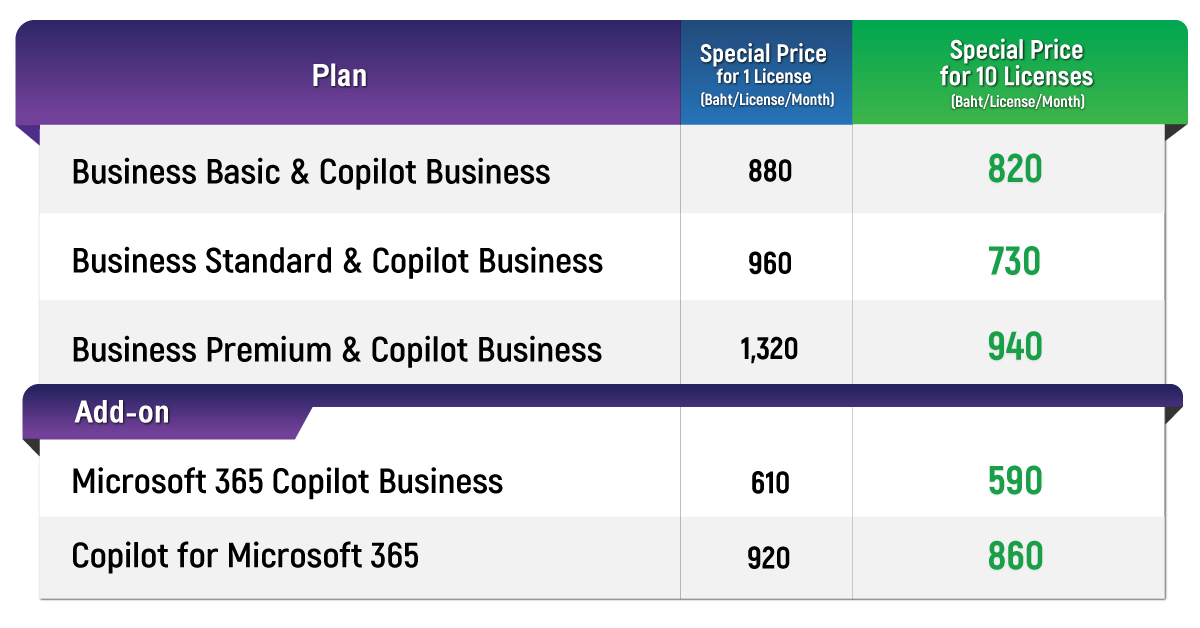Click the Copilot for Microsoft 365 add-on
The image size is (1200, 628).
click(245, 555)
